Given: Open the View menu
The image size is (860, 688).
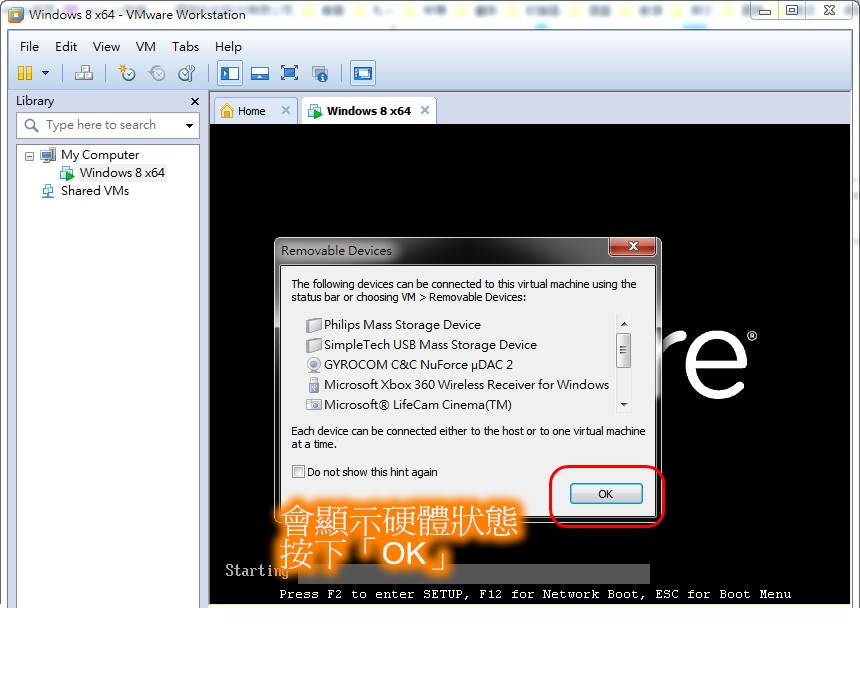Looking at the screenshot, I should click(x=106, y=47).
